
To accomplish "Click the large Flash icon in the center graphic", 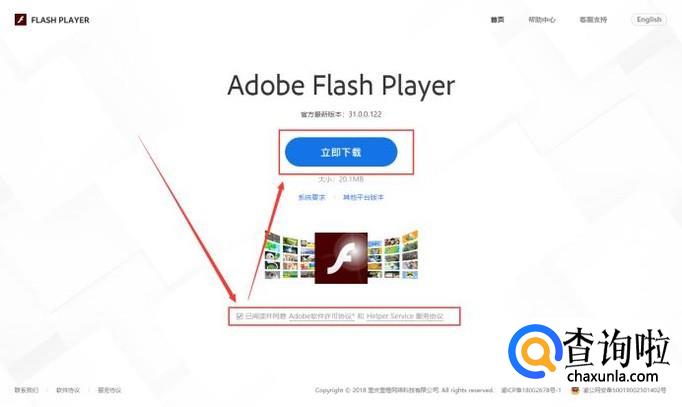I will [341, 258].
